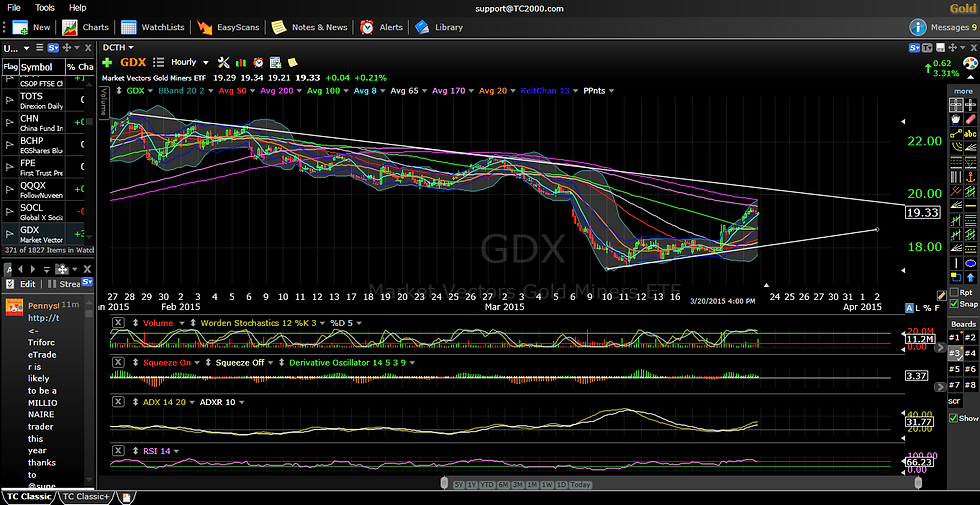Screen dimensions: 980x505
Task: Click the alarm clock alert icon on chart toolbar
Action: 258,62
